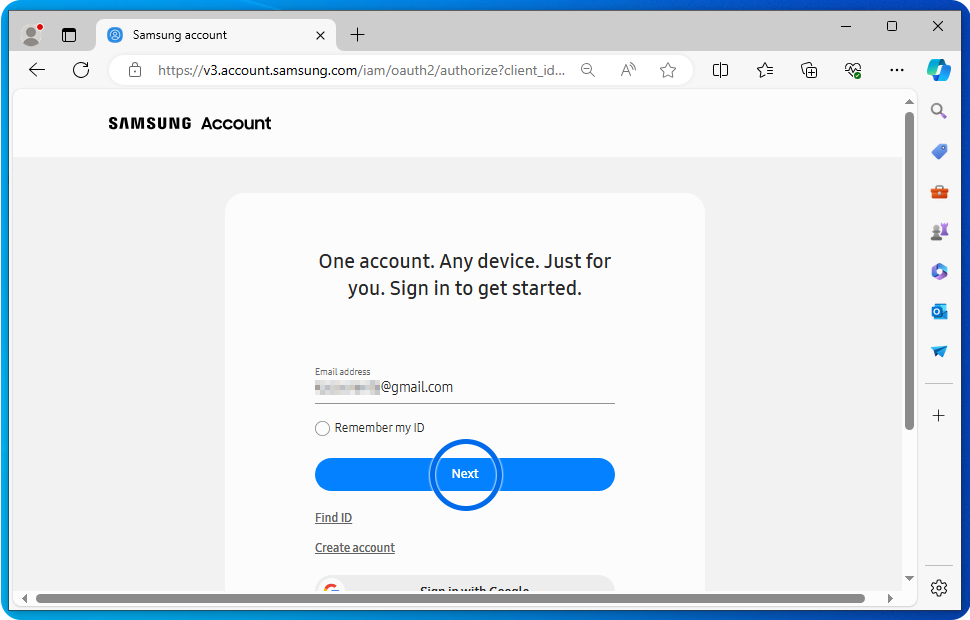The width and height of the screenshot is (970, 620).
Task: Open the Tab actions menu
Action: click(69, 35)
